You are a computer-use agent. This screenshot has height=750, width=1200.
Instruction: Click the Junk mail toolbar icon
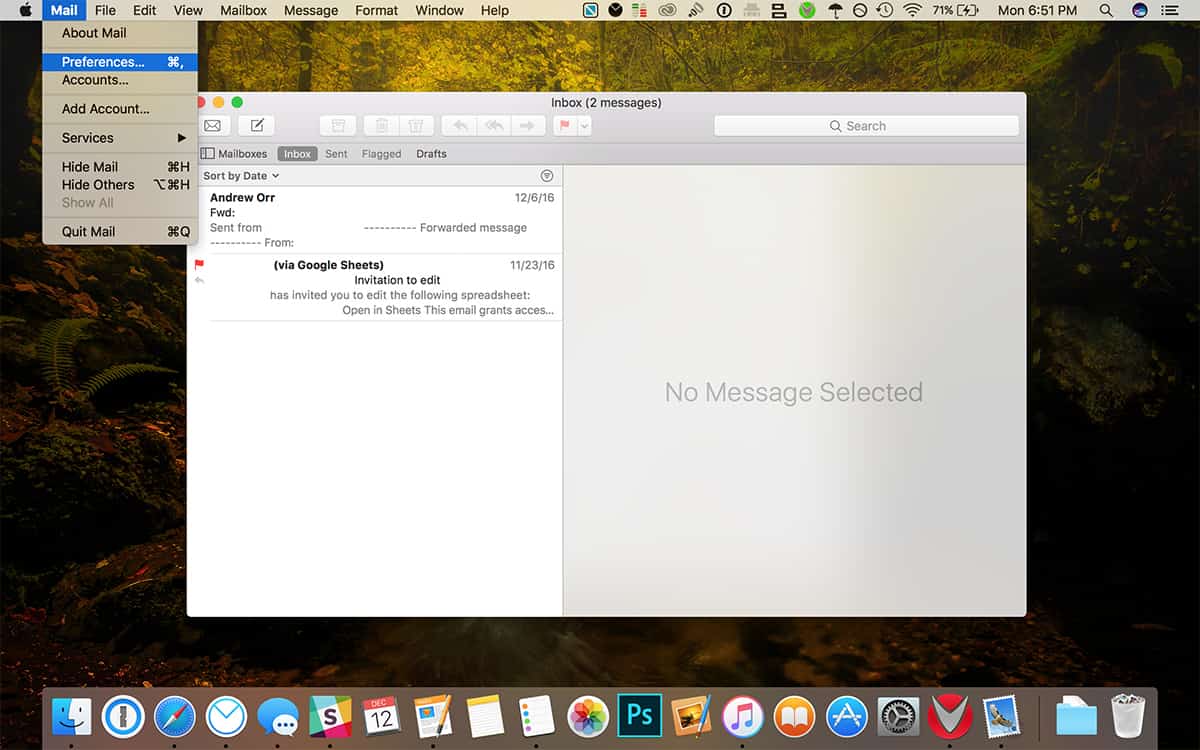coord(415,126)
